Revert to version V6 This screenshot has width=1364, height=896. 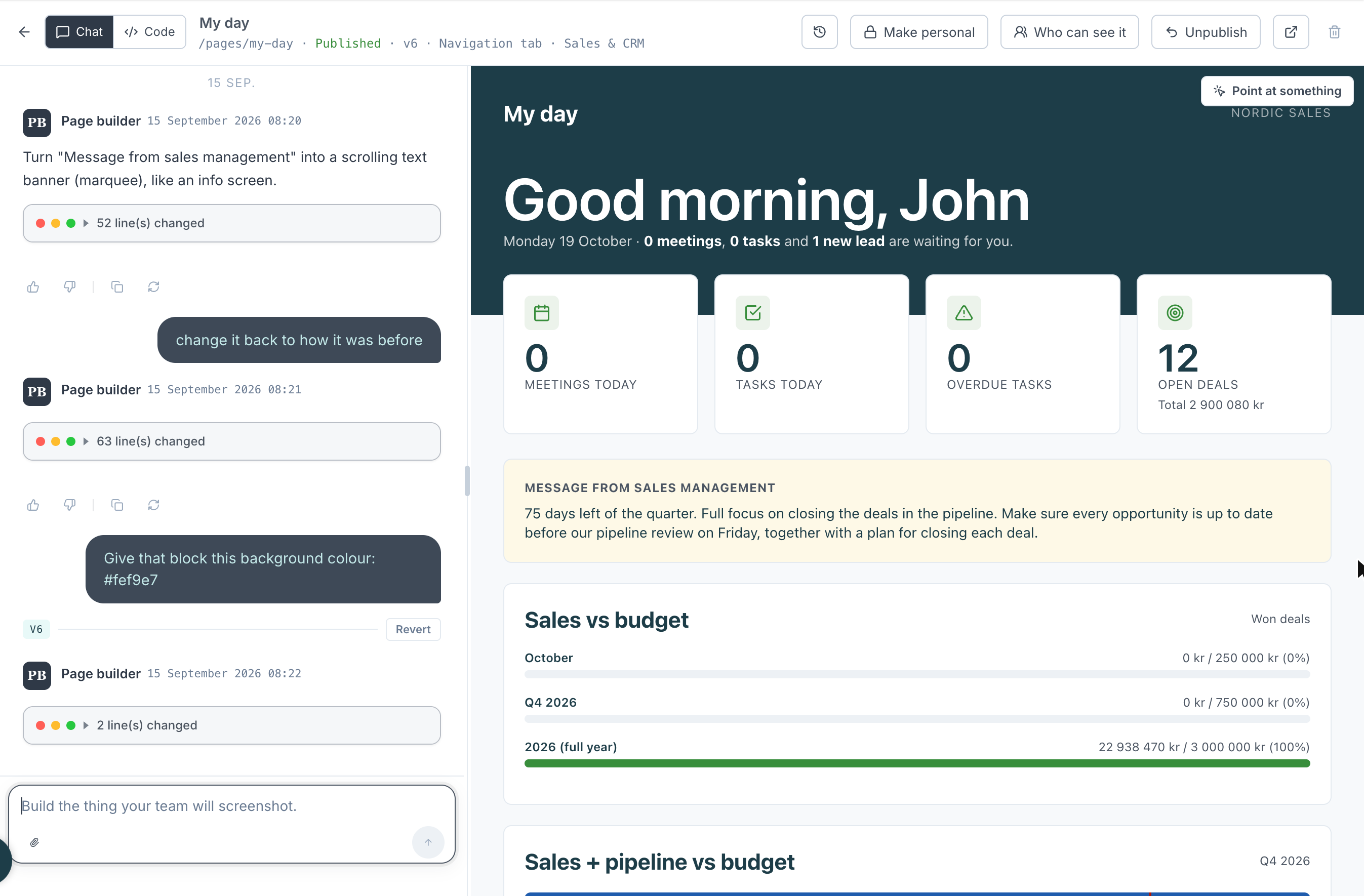tap(413, 629)
